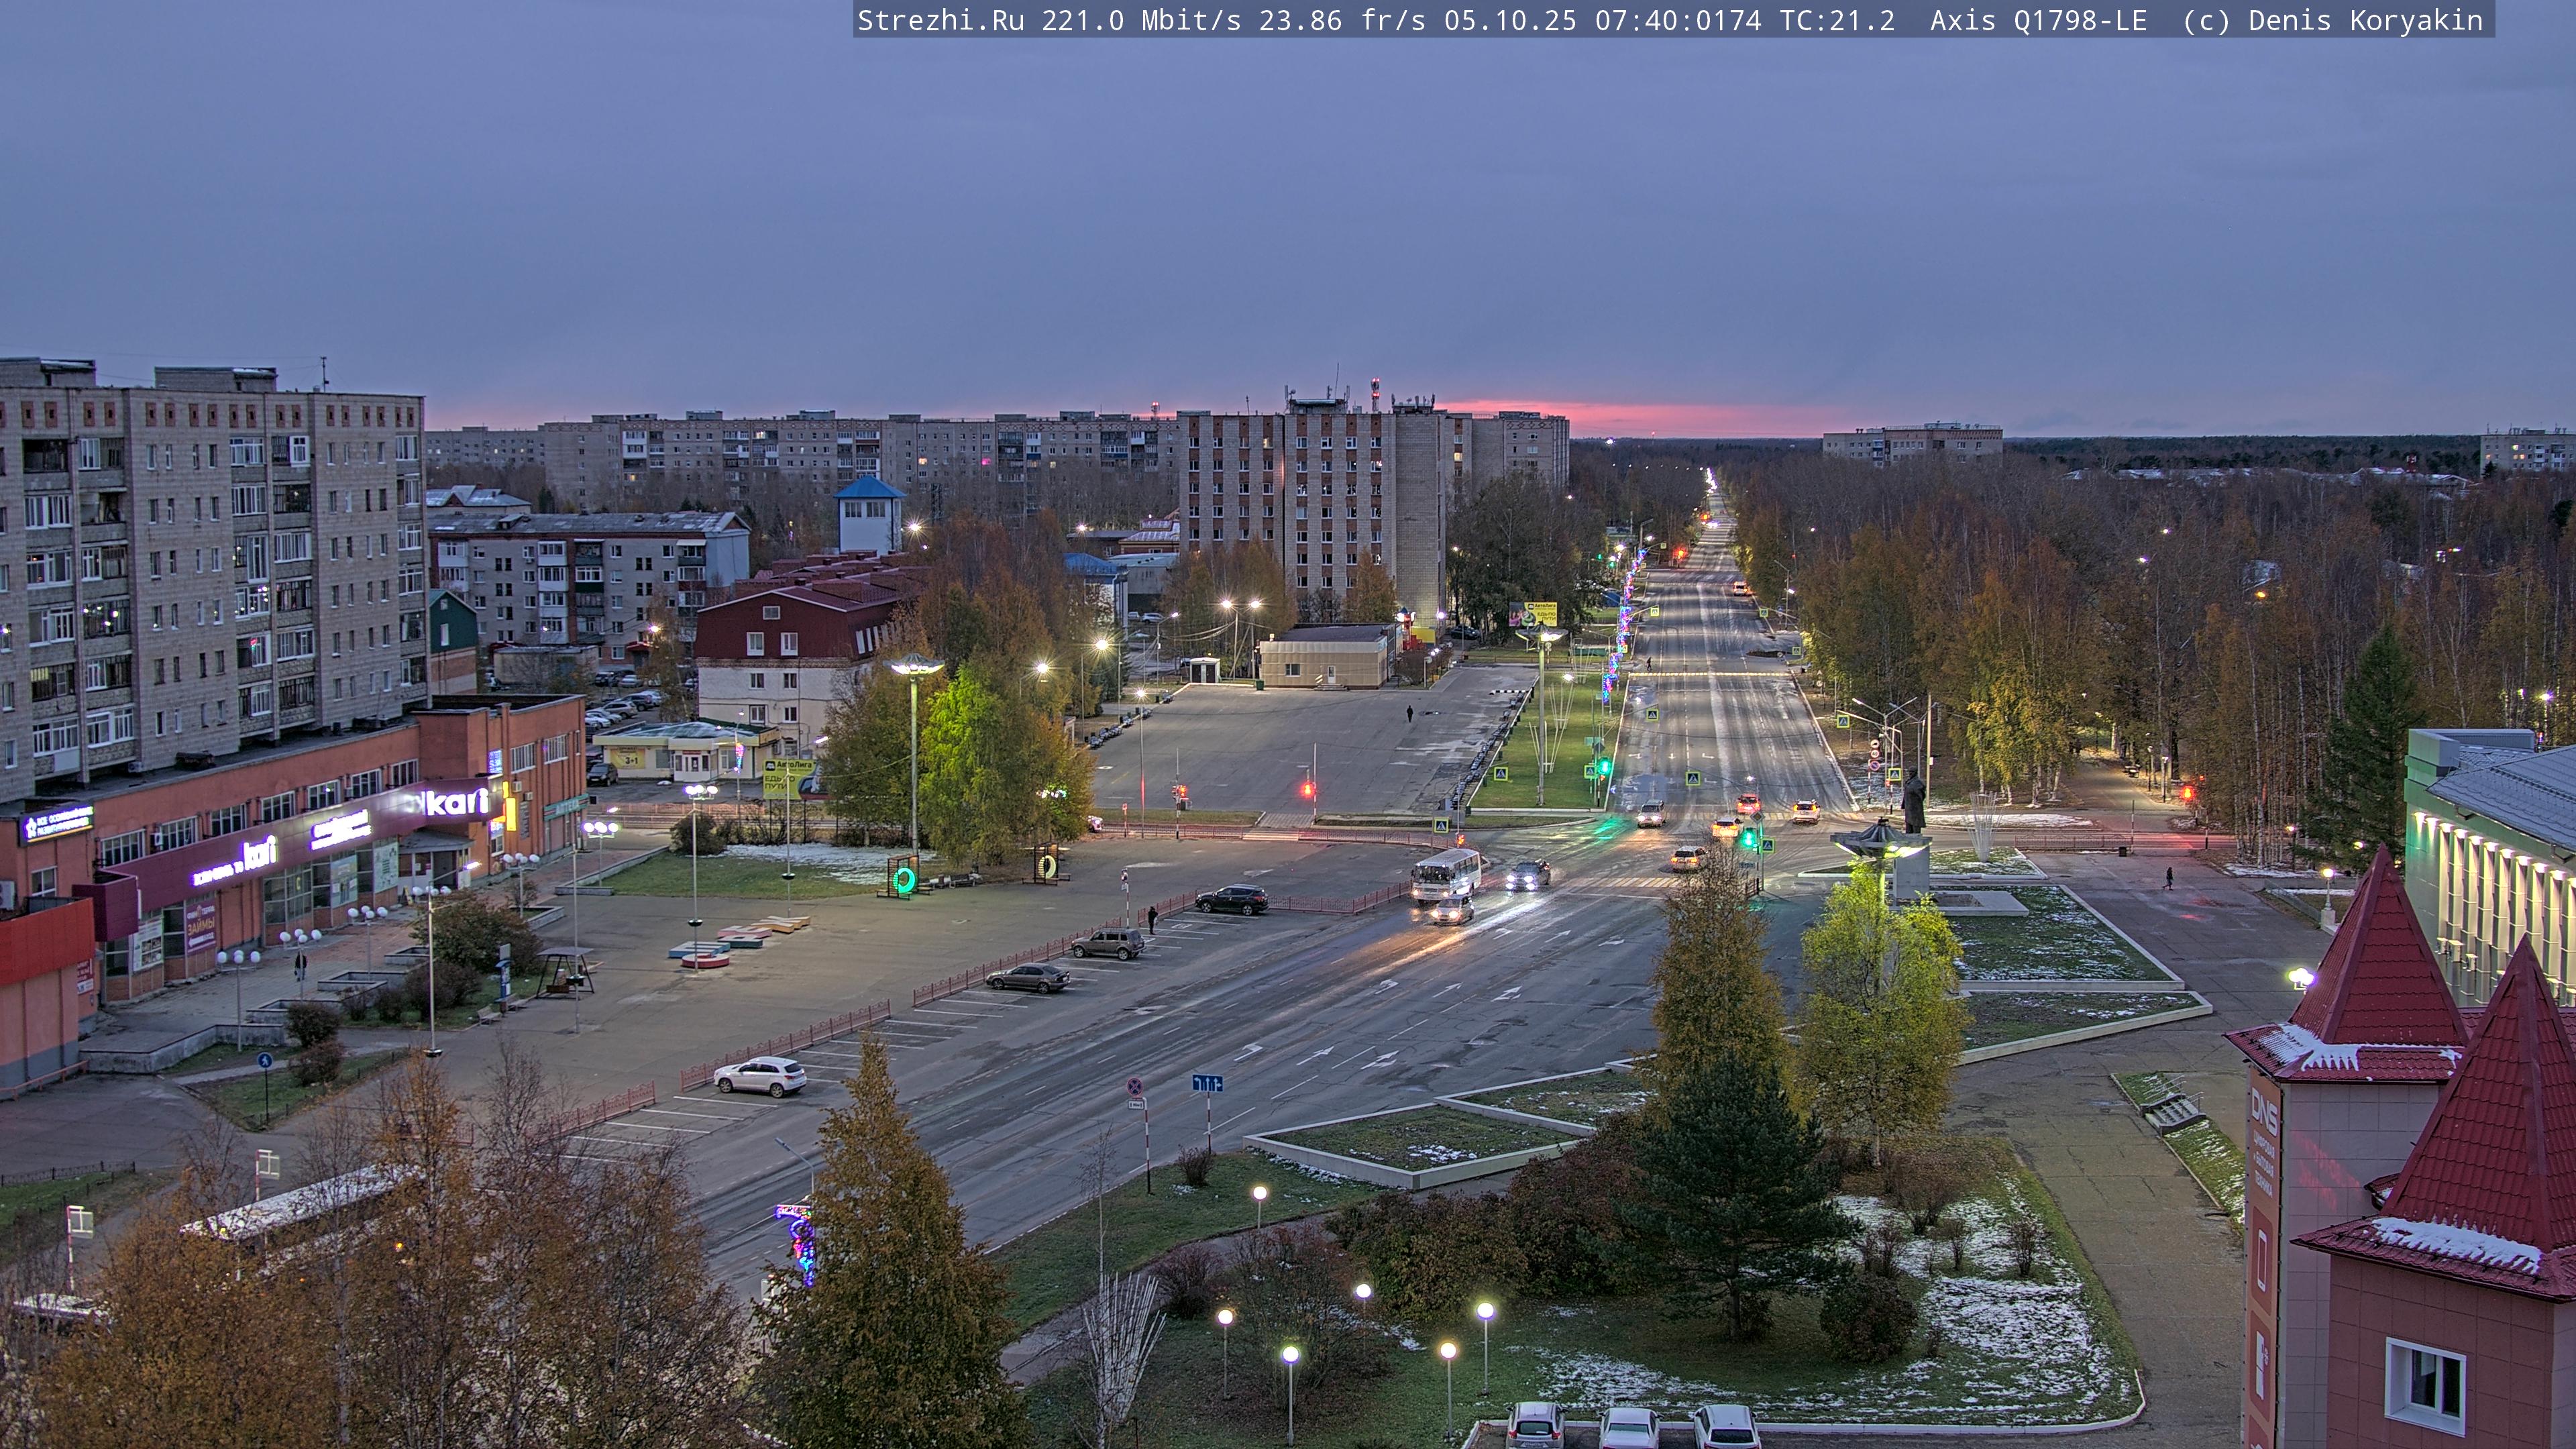
Task: Click the Axis Q1798-LE camera label
Action: 2038,20
